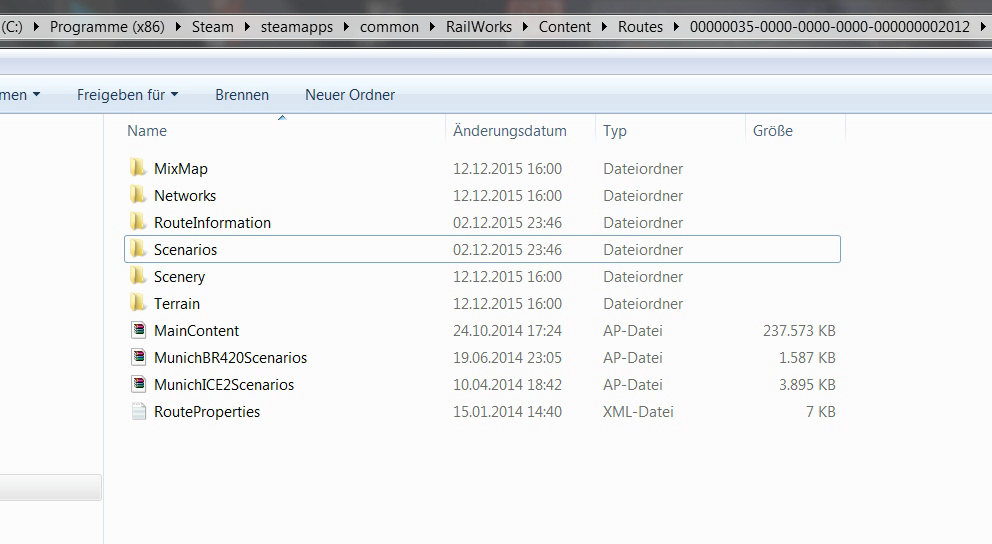
Task: Sort by the Name column header
Action: 147,131
